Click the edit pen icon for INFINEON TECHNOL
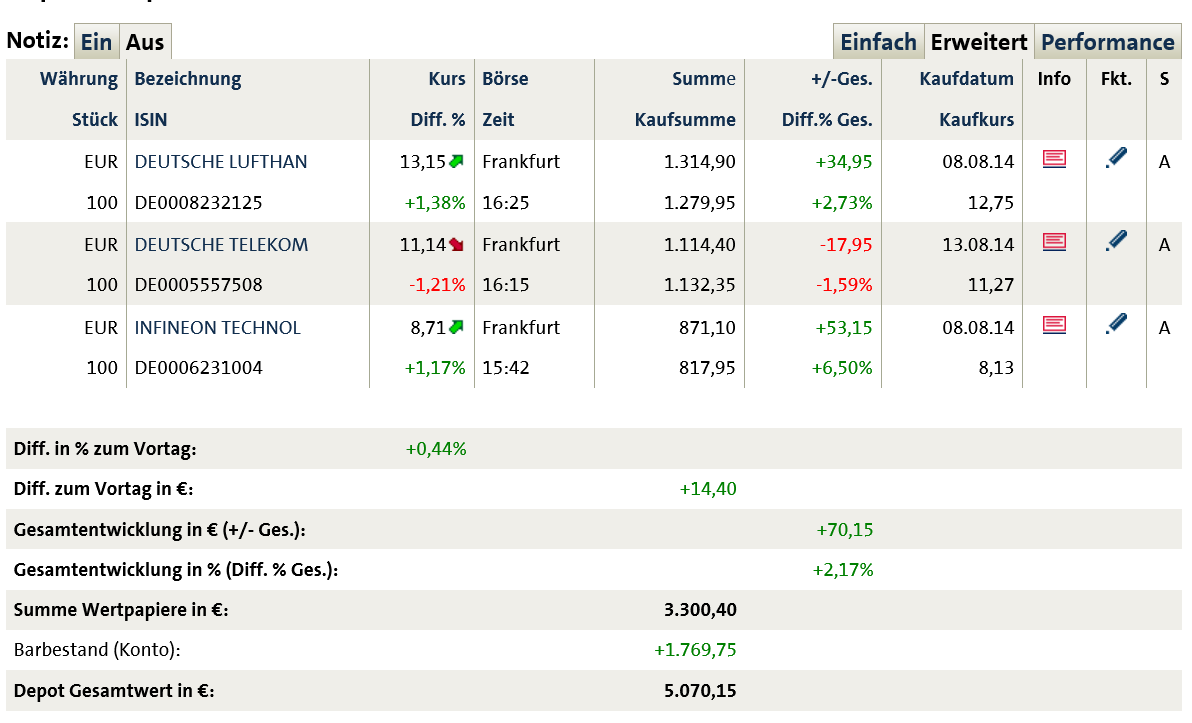This screenshot has width=1192, height=723. tap(1116, 324)
